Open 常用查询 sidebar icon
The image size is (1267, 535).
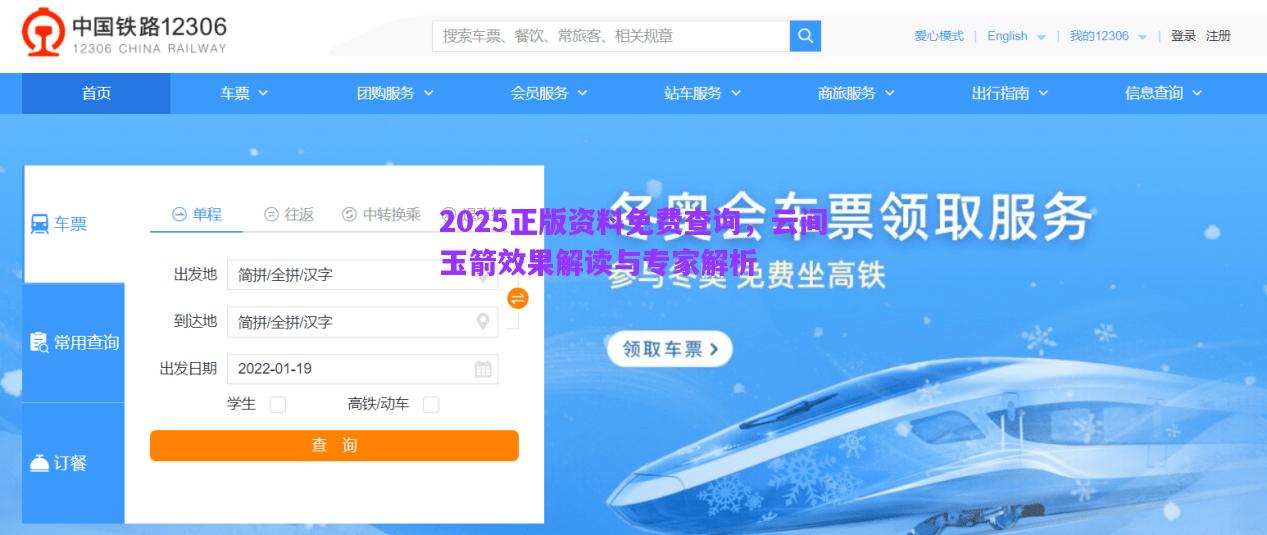click(39, 343)
